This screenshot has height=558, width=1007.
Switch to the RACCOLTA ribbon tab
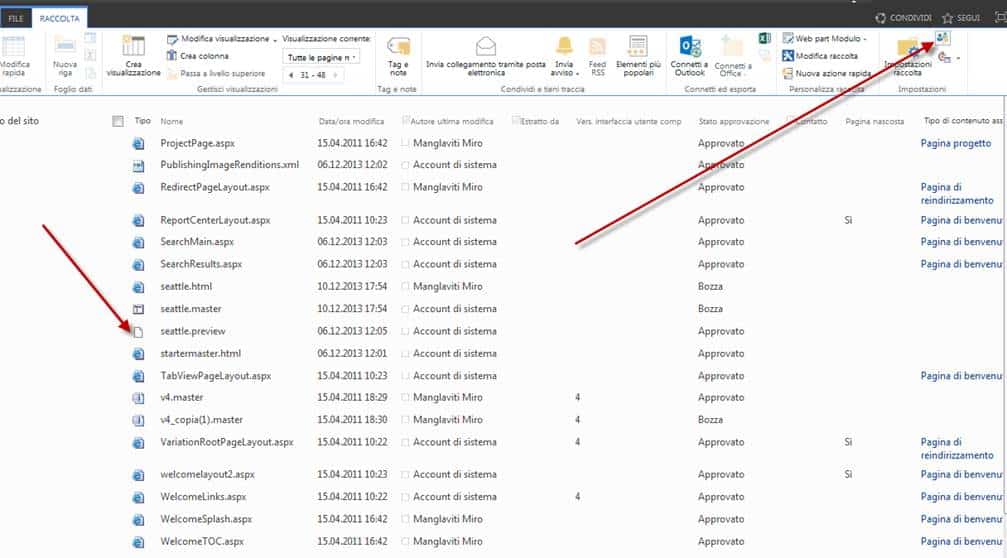coord(59,18)
